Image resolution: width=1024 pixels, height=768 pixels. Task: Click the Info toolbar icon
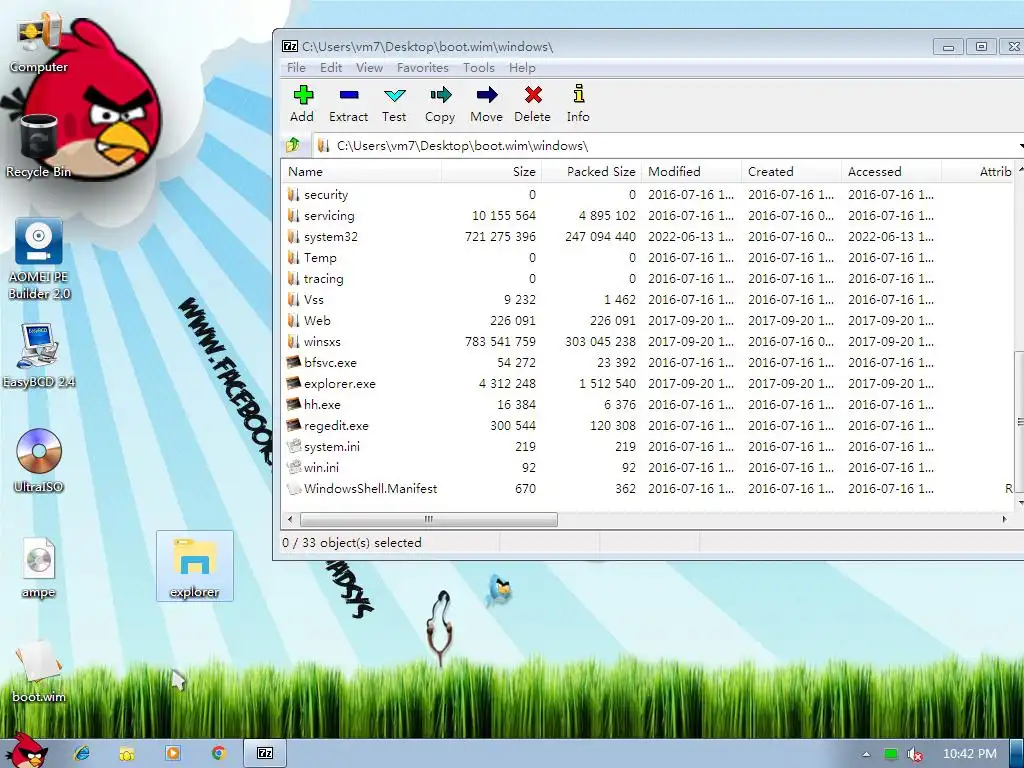[578, 94]
